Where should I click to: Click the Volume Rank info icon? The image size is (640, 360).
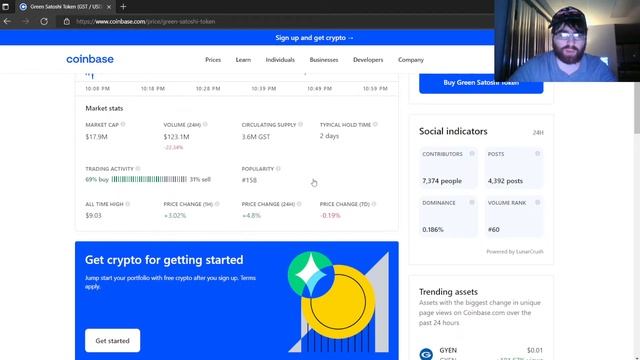[538, 202]
